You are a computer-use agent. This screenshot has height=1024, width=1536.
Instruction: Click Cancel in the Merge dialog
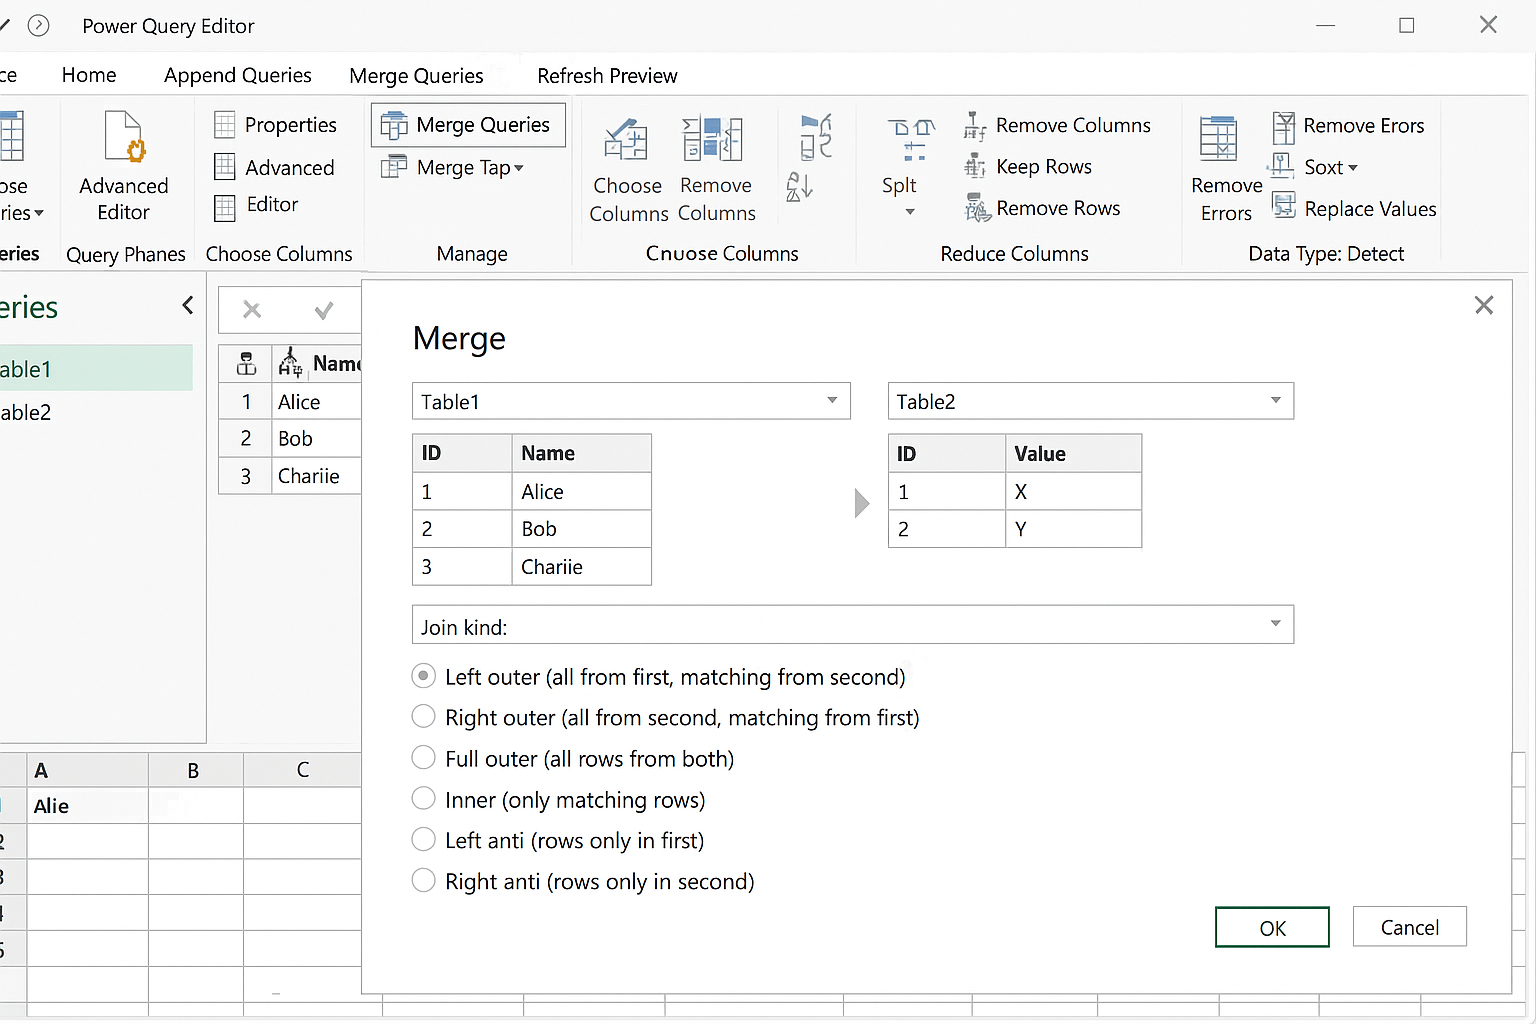click(x=1410, y=927)
